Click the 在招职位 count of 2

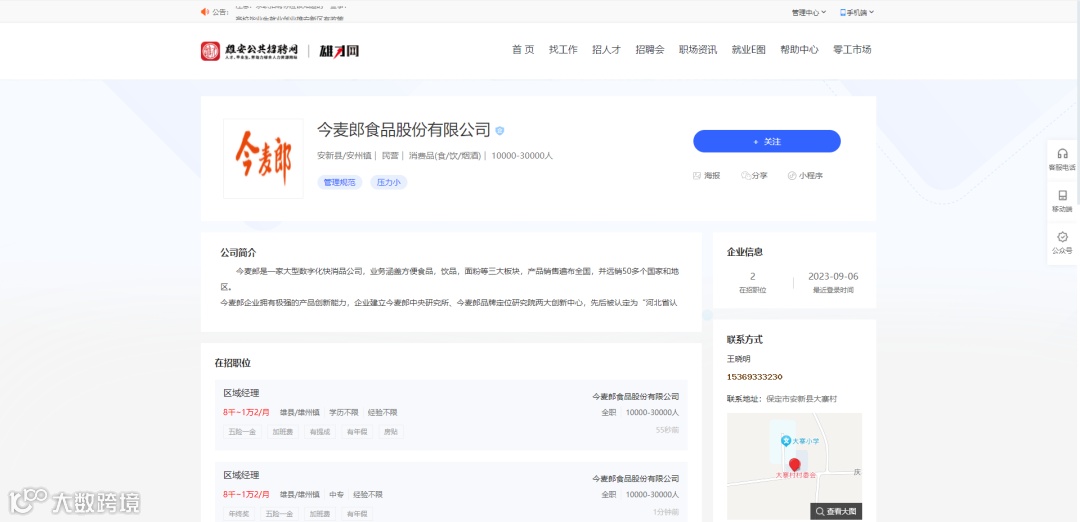click(753, 277)
